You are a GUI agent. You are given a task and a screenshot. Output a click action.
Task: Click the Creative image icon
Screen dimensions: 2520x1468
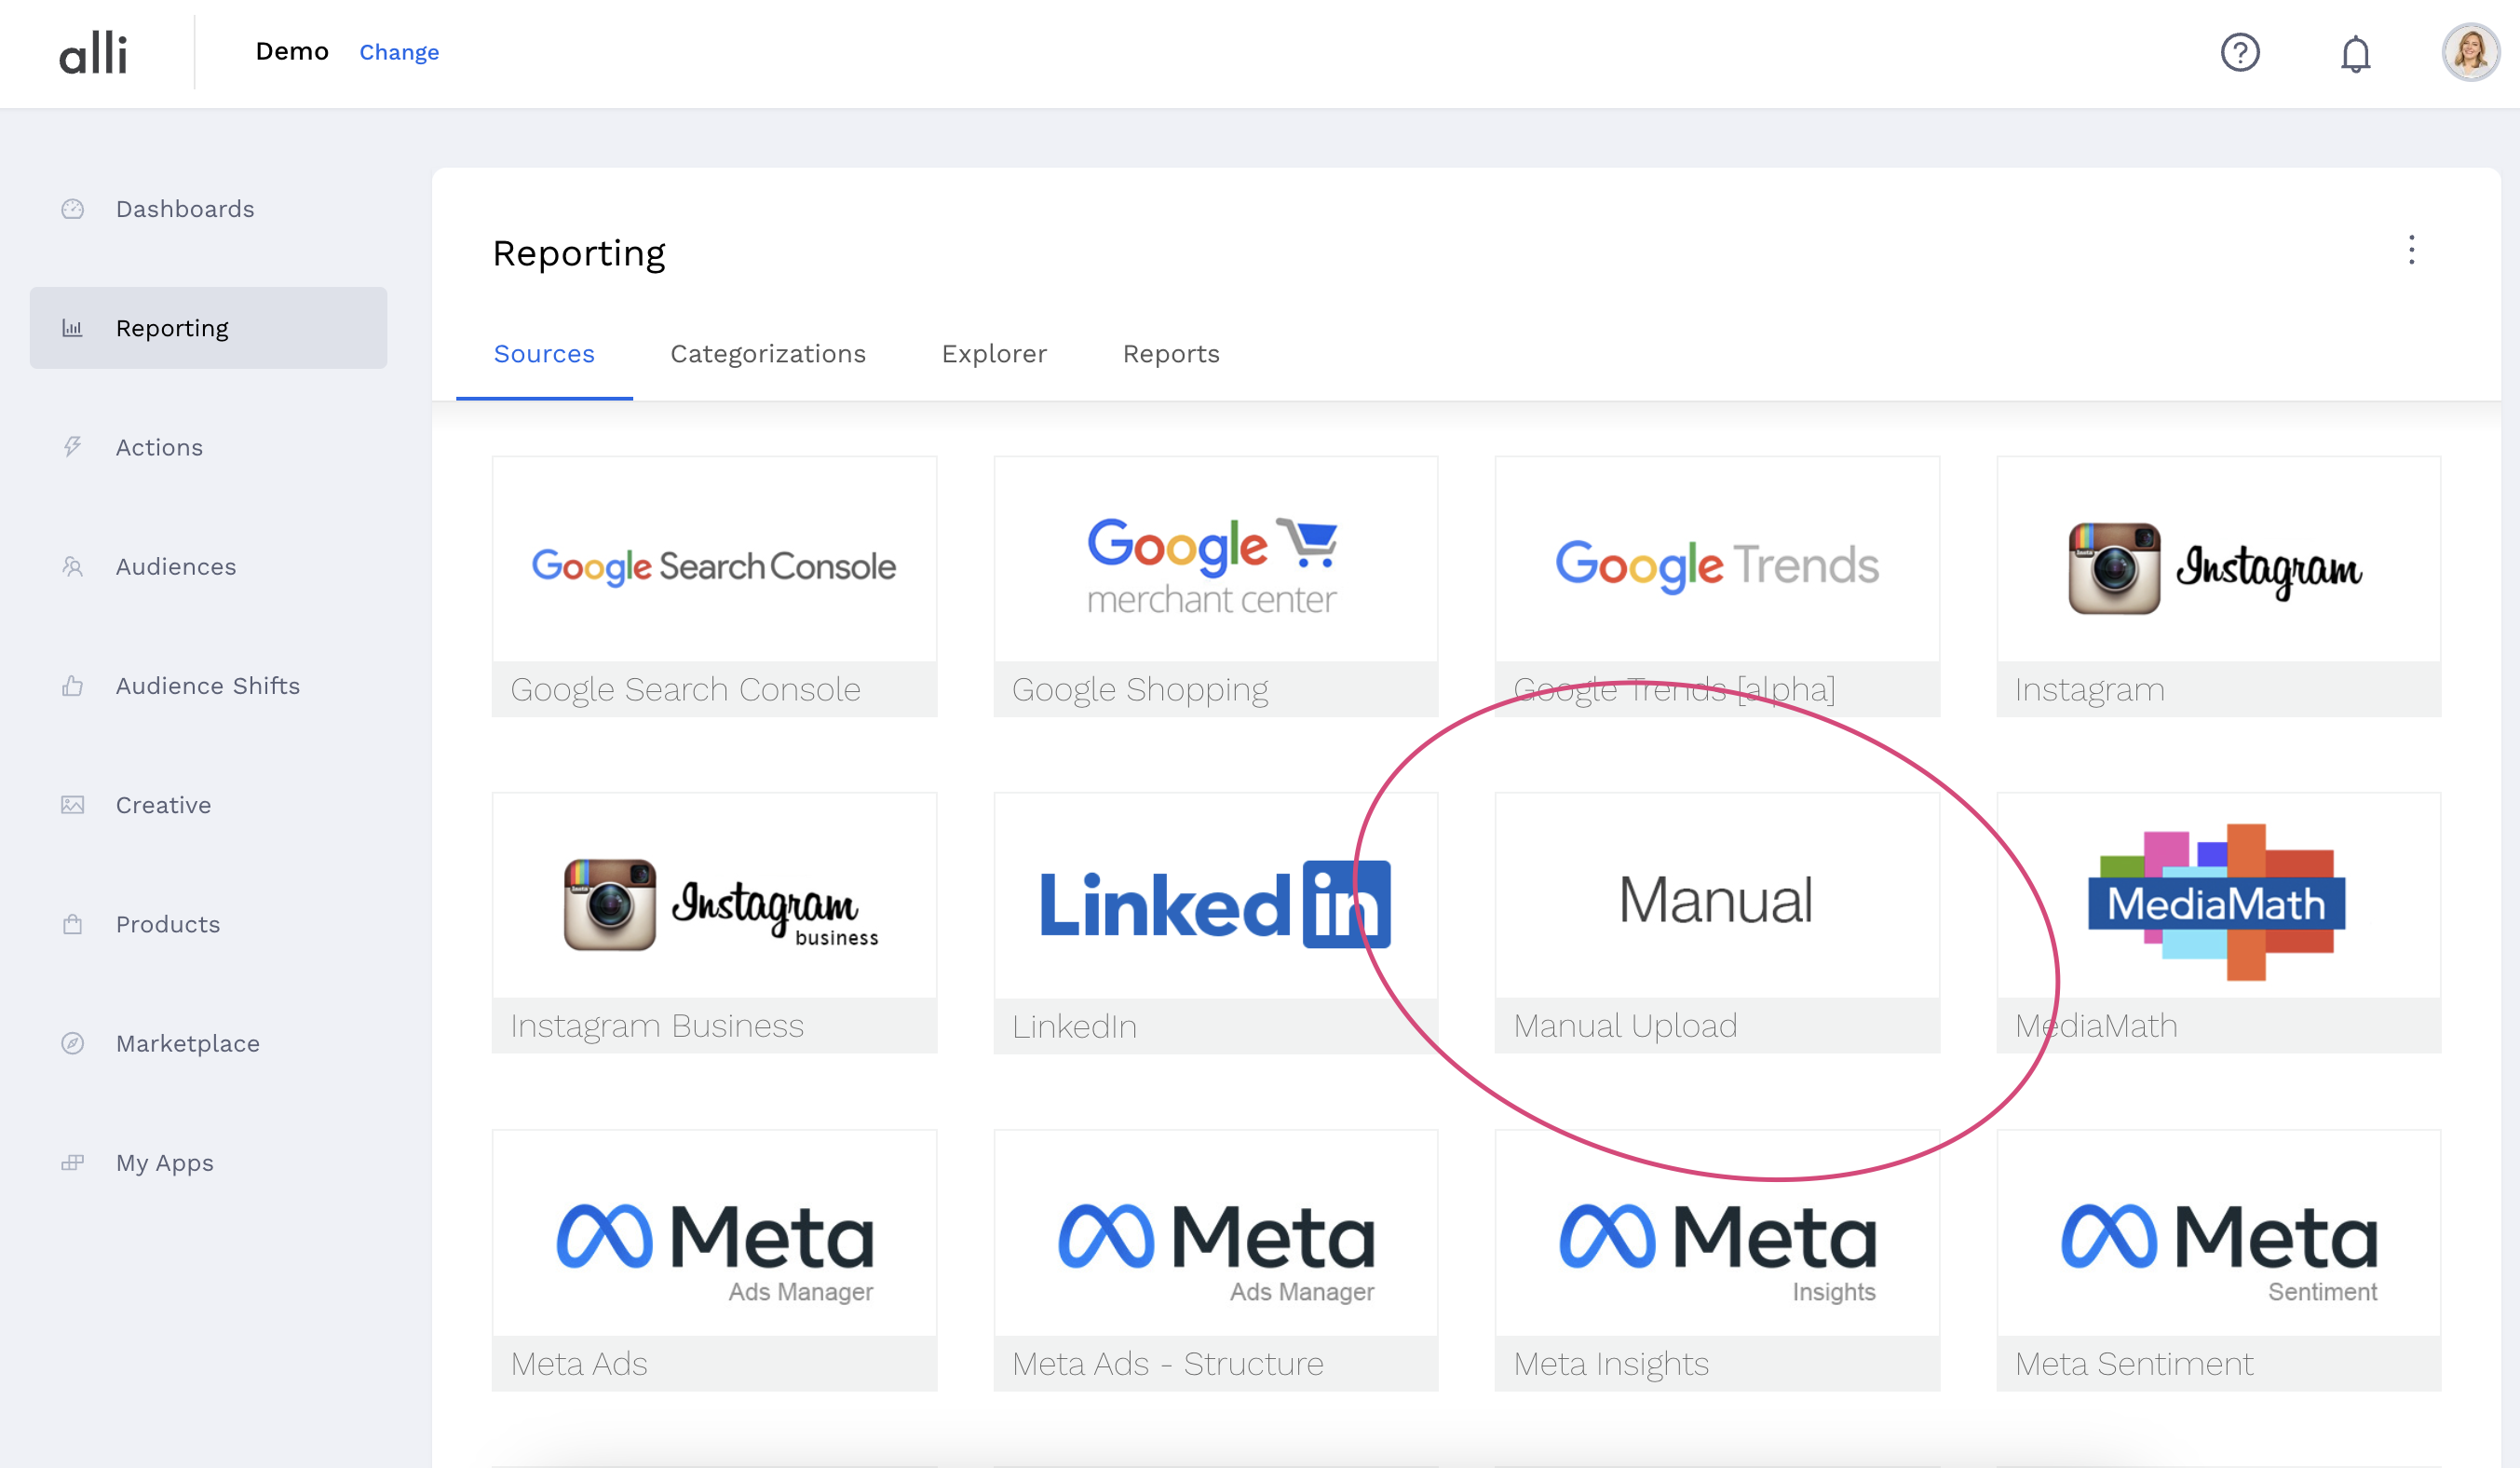73,805
